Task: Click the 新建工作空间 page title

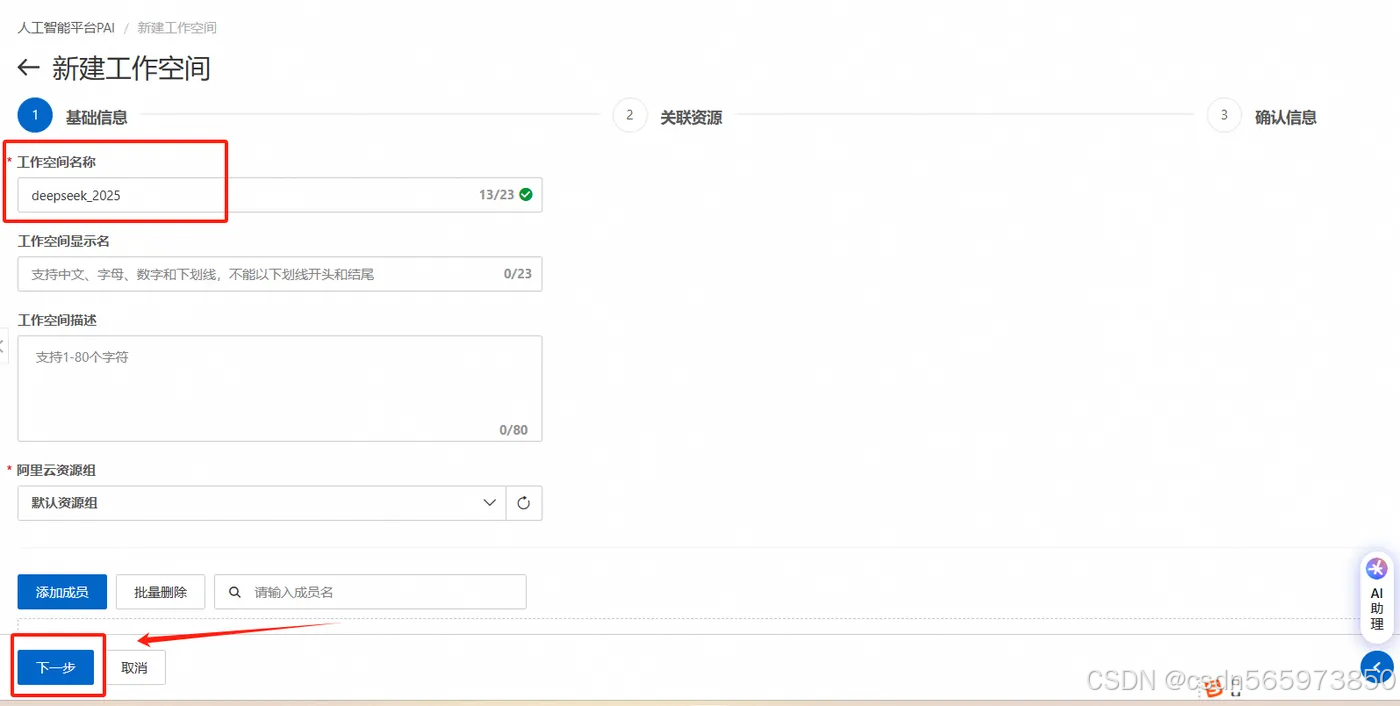Action: (131, 68)
